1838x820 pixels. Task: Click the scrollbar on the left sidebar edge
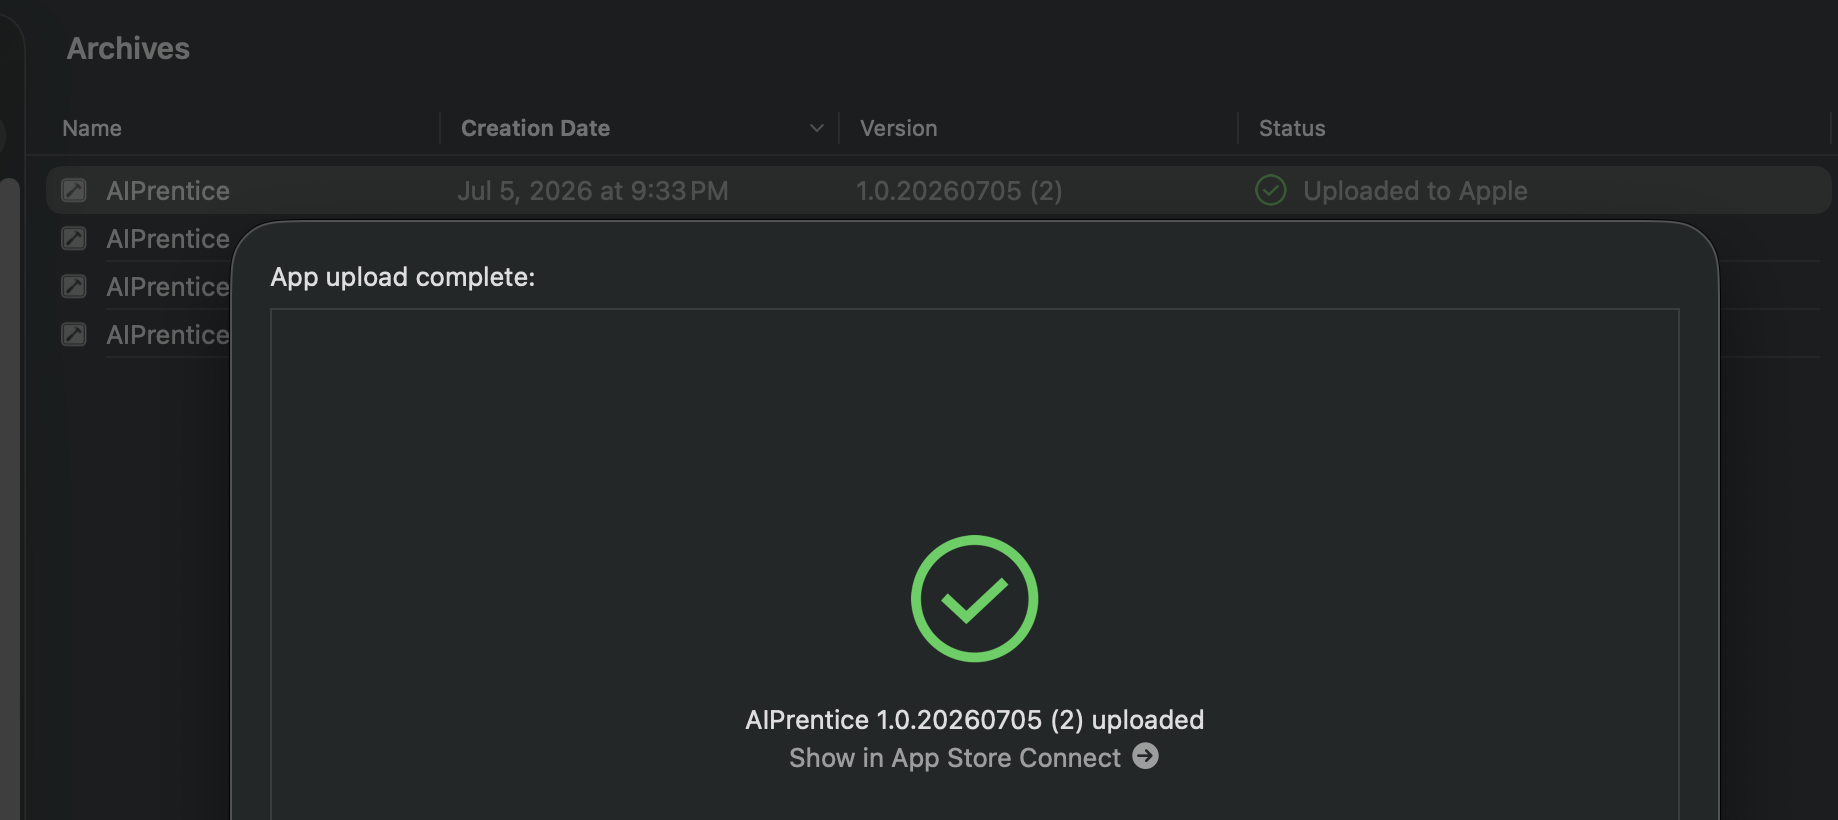(10, 498)
